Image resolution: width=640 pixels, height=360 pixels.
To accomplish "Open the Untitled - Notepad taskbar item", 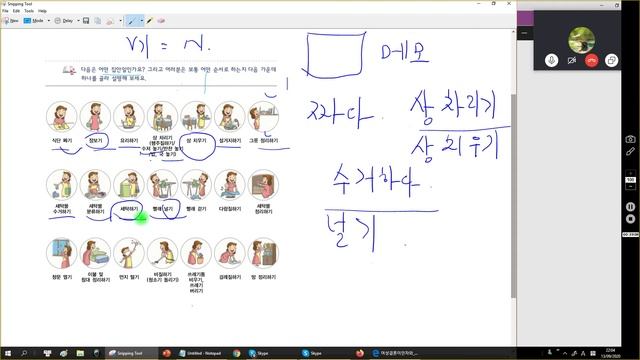I will pos(200,353).
